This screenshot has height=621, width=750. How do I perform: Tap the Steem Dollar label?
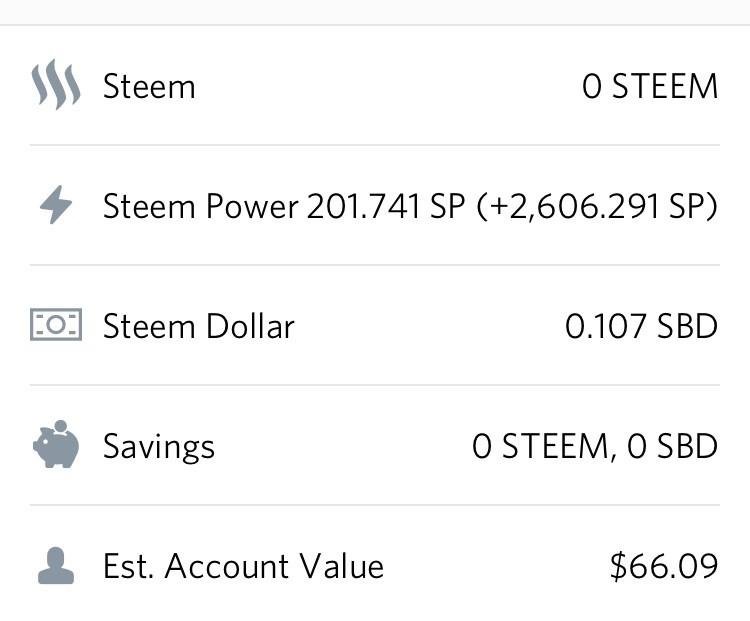click(198, 326)
